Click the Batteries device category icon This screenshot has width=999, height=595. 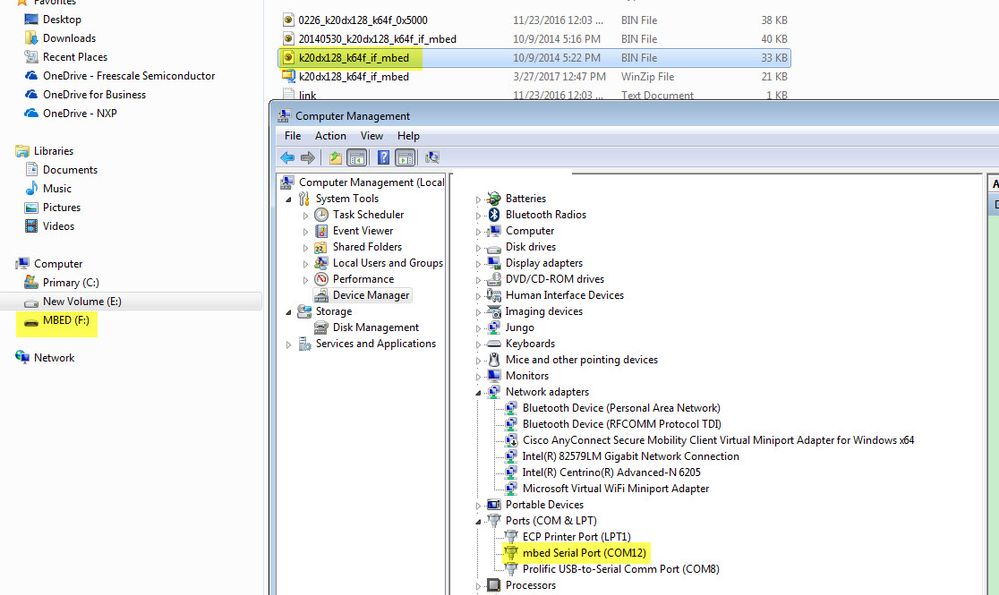(x=493, y=198)
